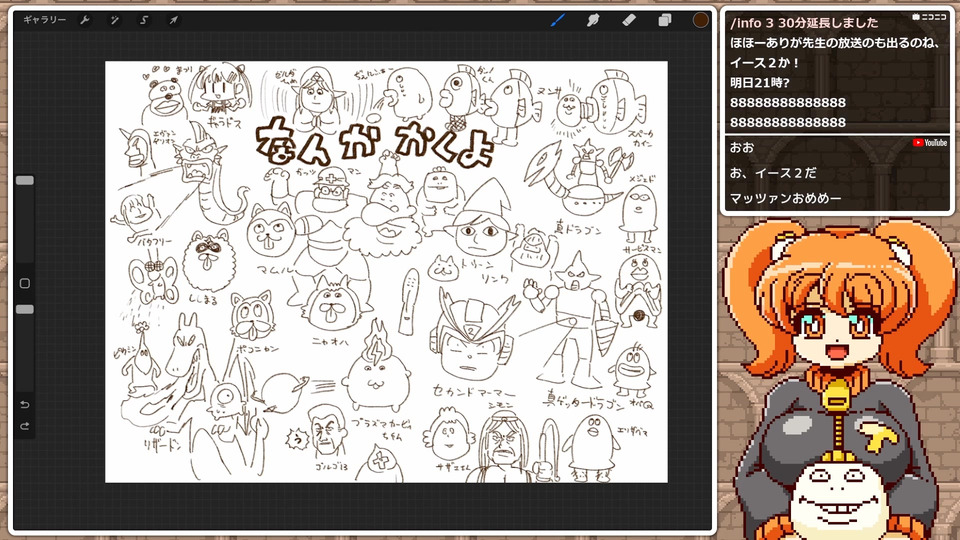The width and height of the screenshot is (960, 540).
Task: Click the Redo arrow in sidebar
Action: point(25,426)
